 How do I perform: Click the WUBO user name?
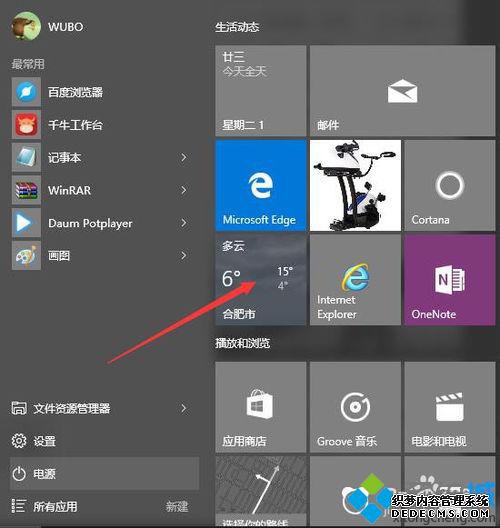coord(66,27)
